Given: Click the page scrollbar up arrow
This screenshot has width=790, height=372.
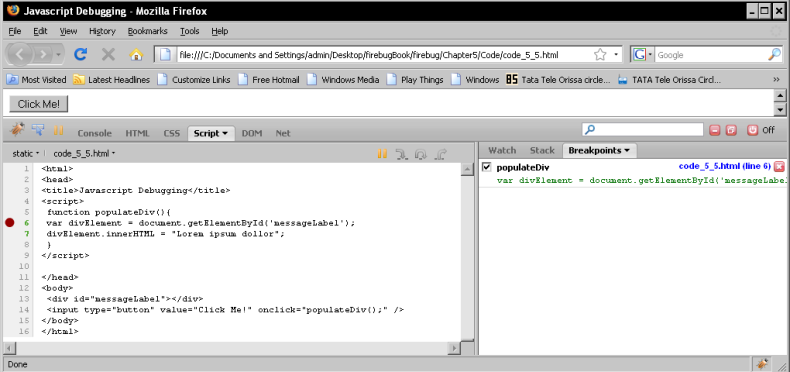Looking at the screenshot, I should [x=779, y=96].
